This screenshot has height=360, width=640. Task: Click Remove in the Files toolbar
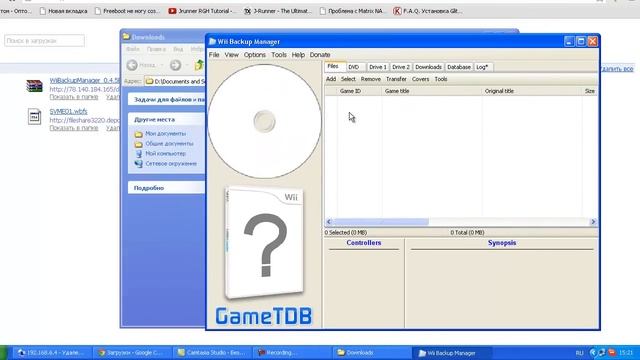click(x=371, y=79)
